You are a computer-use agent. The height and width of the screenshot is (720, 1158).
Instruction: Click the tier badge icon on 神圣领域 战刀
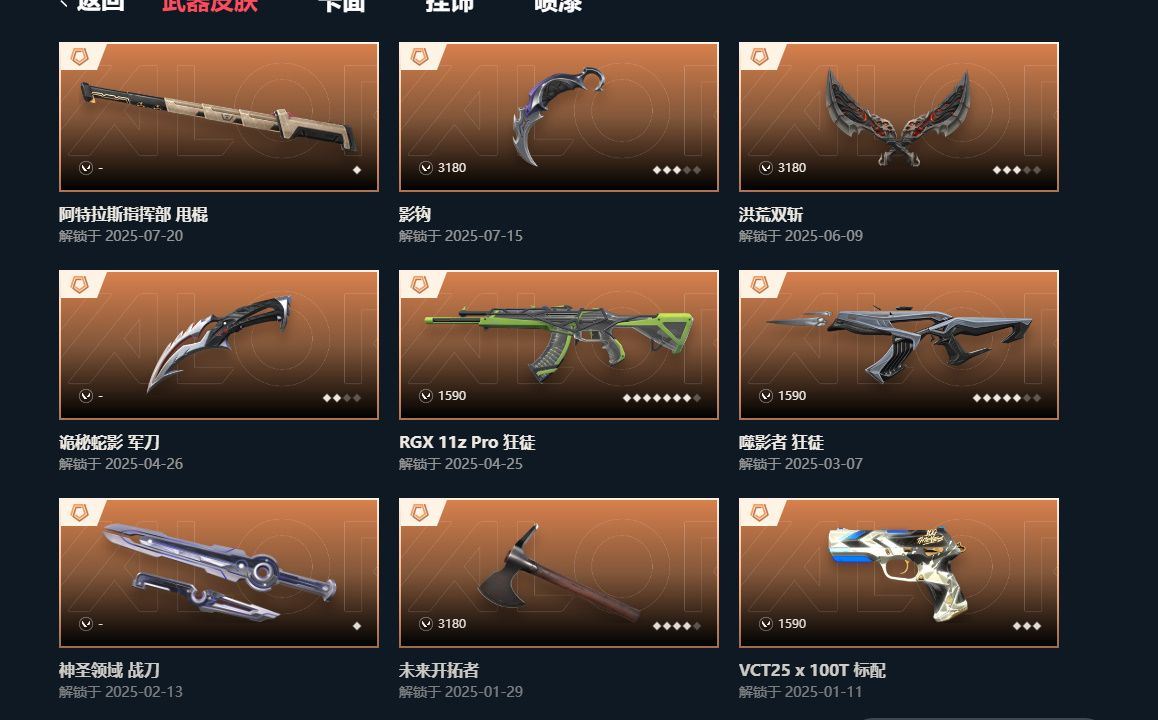point(79,513)
